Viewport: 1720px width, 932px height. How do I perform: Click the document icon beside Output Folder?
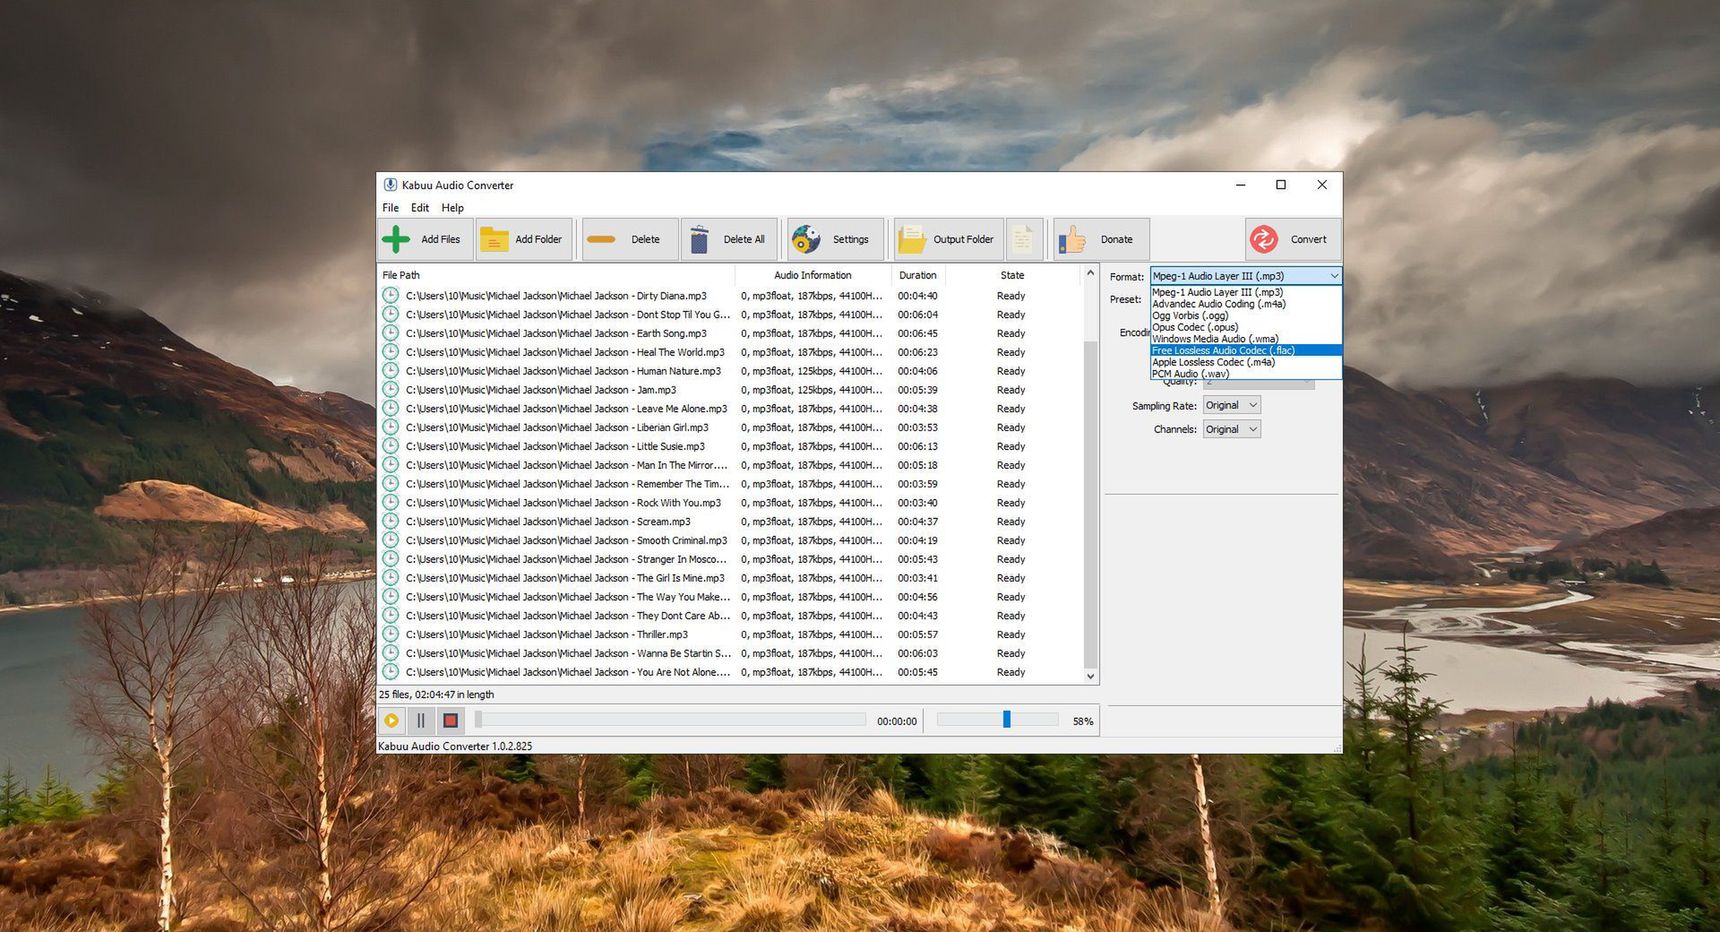(x=1024, y=239)
